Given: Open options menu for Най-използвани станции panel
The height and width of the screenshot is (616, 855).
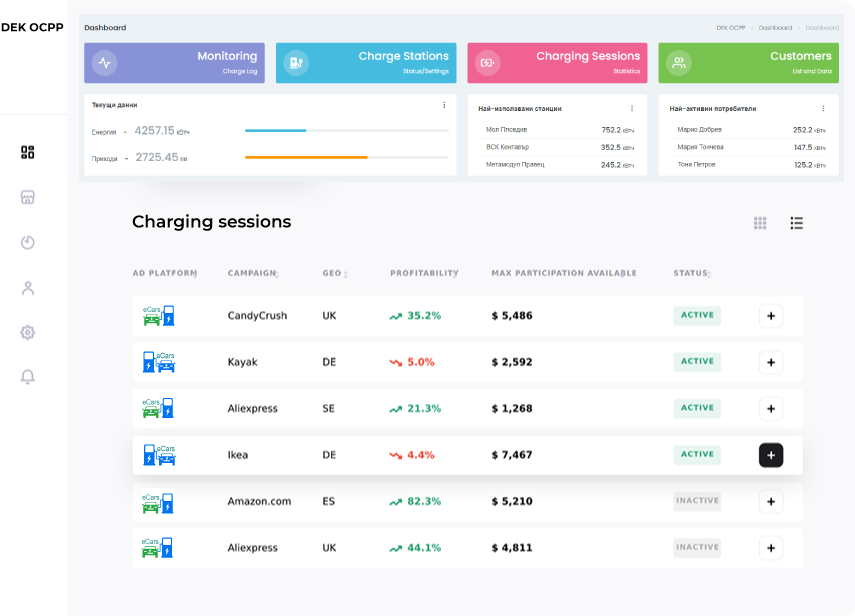Looking at the screenshot, I should (632, 108).
